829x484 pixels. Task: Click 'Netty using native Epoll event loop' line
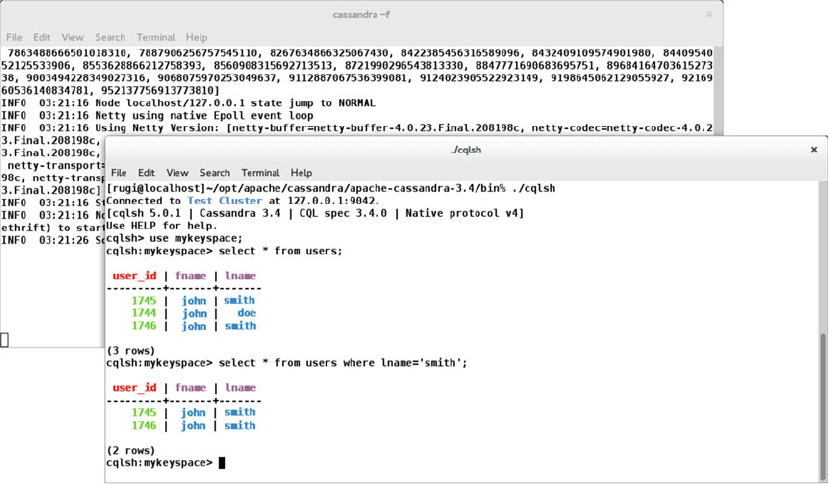coord(157,116)
